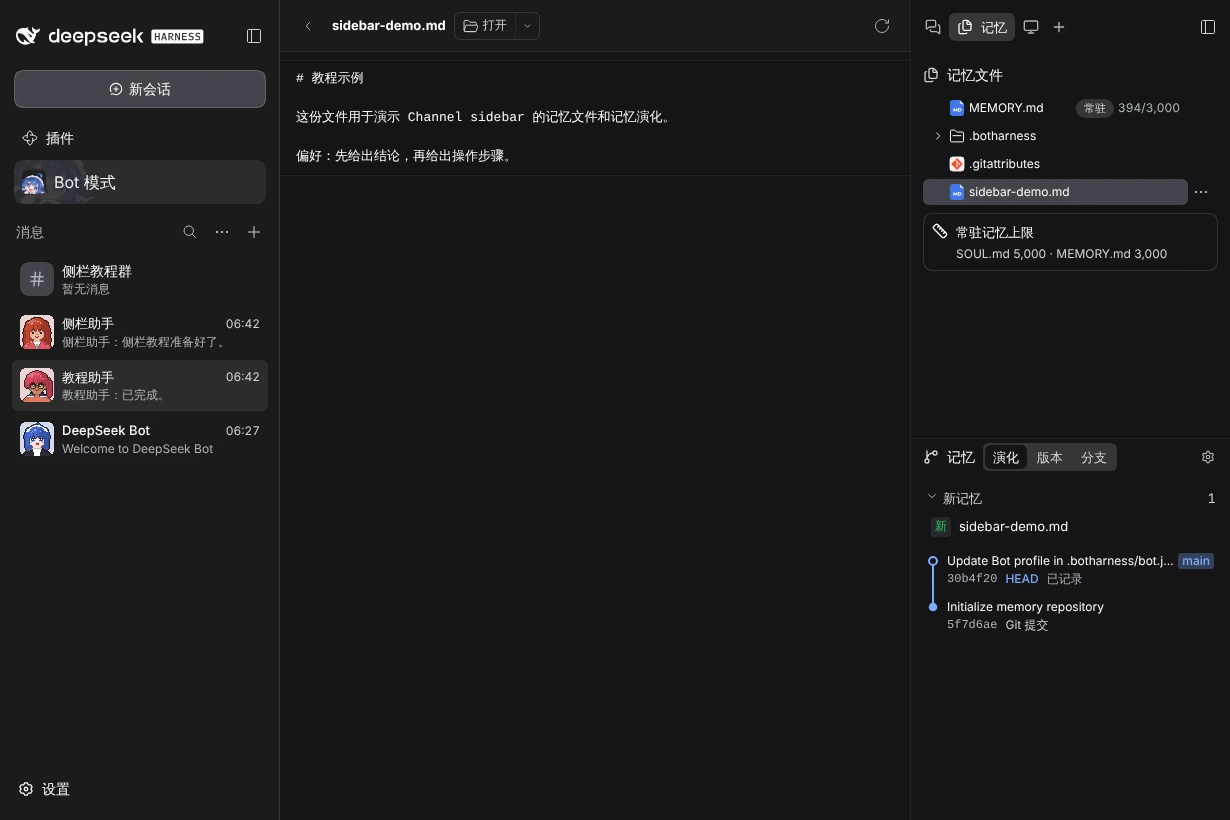Open 侧栏教程群 channel

140,279
